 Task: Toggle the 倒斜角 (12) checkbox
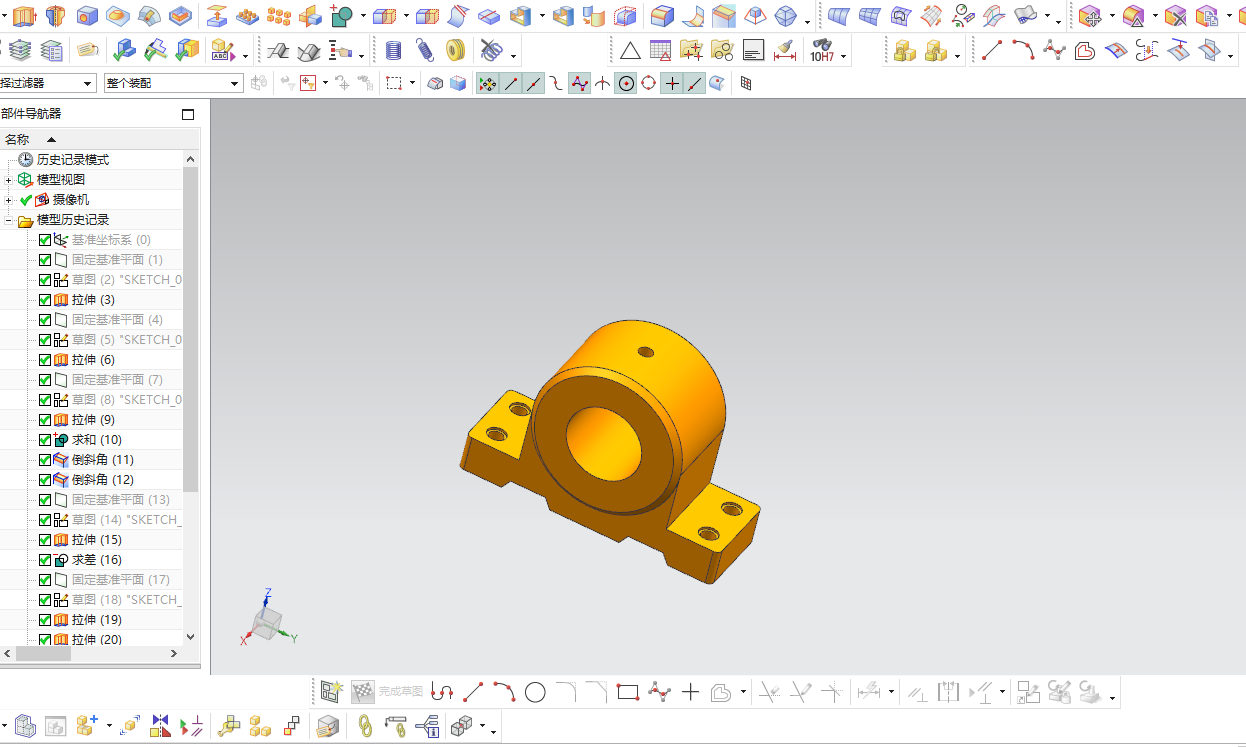(x=45, y=480)
